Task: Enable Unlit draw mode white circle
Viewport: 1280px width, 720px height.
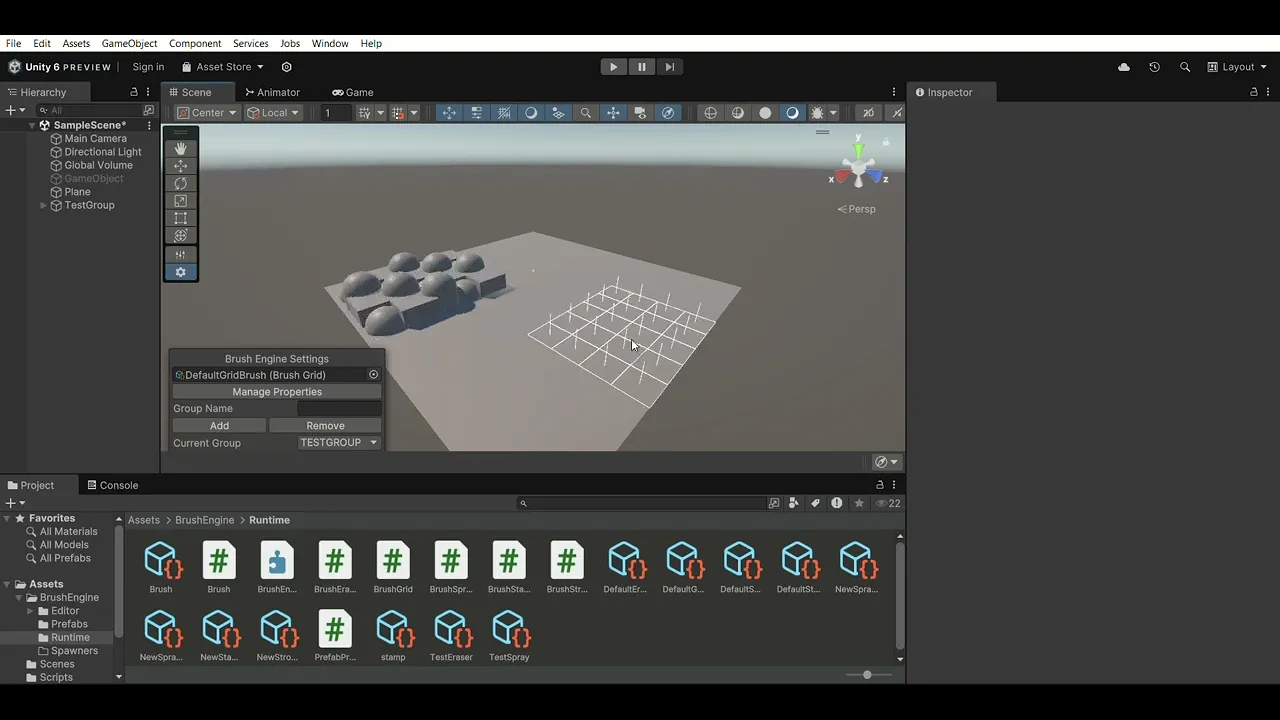Action: coord(765,113)
